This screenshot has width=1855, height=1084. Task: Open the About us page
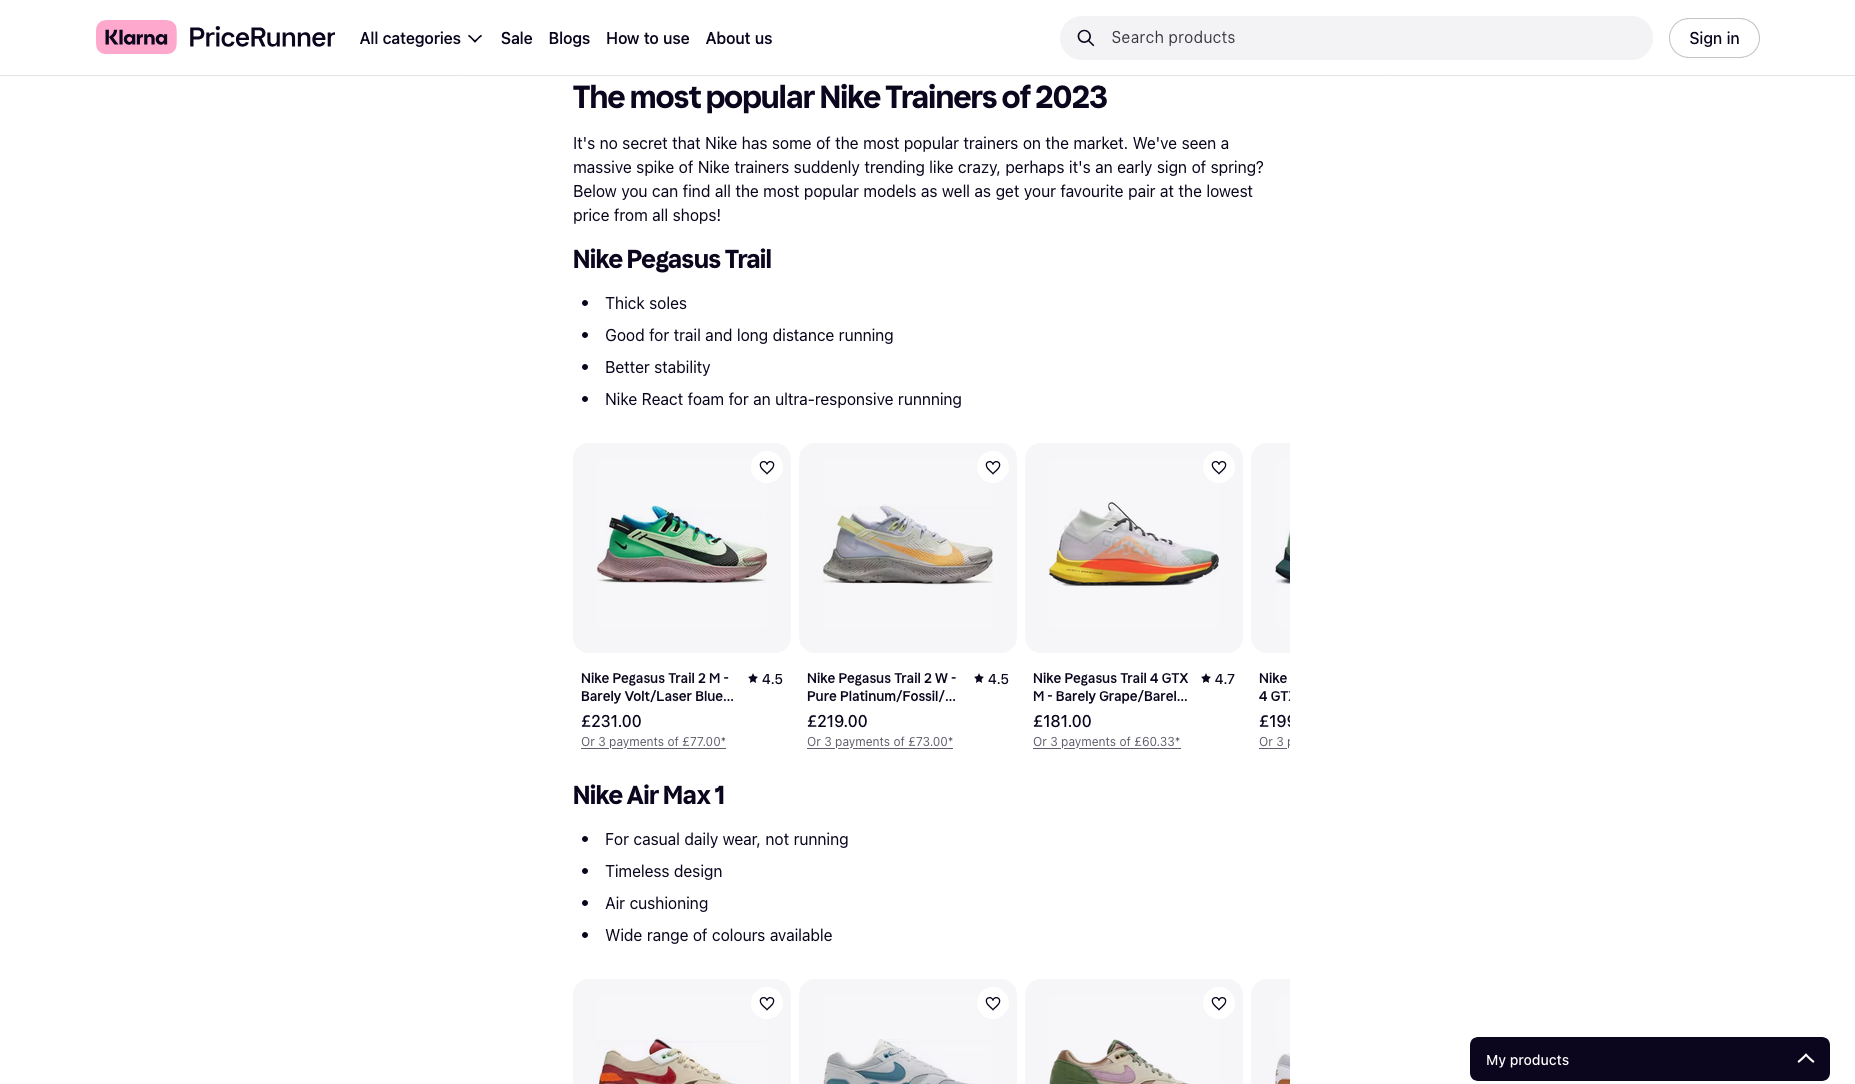(738, 38)
